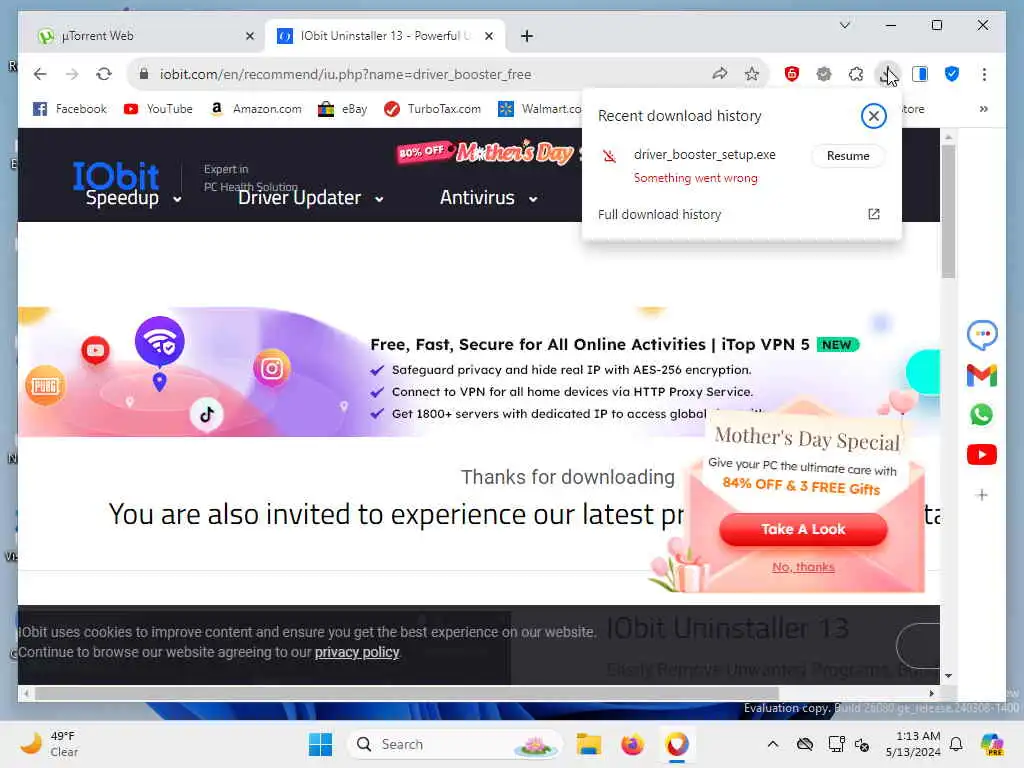Bookmark this page with the star
The height and width of the screenshot is (768, 1024).
pyautogui.click(x=752, y=74)
